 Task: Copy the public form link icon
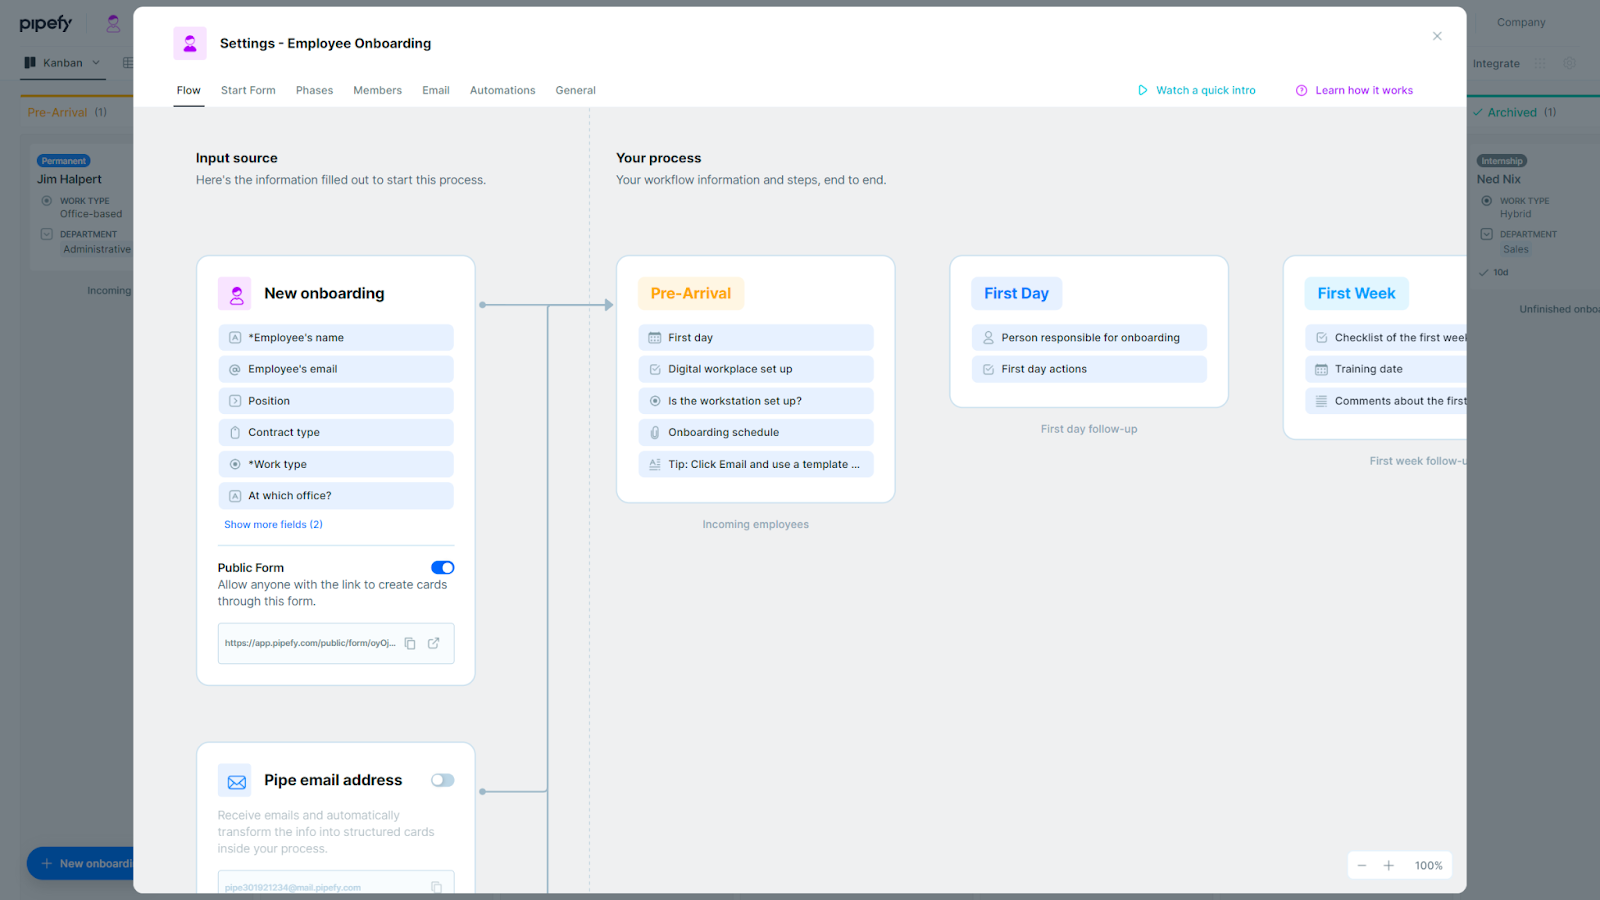click(410, 644)
